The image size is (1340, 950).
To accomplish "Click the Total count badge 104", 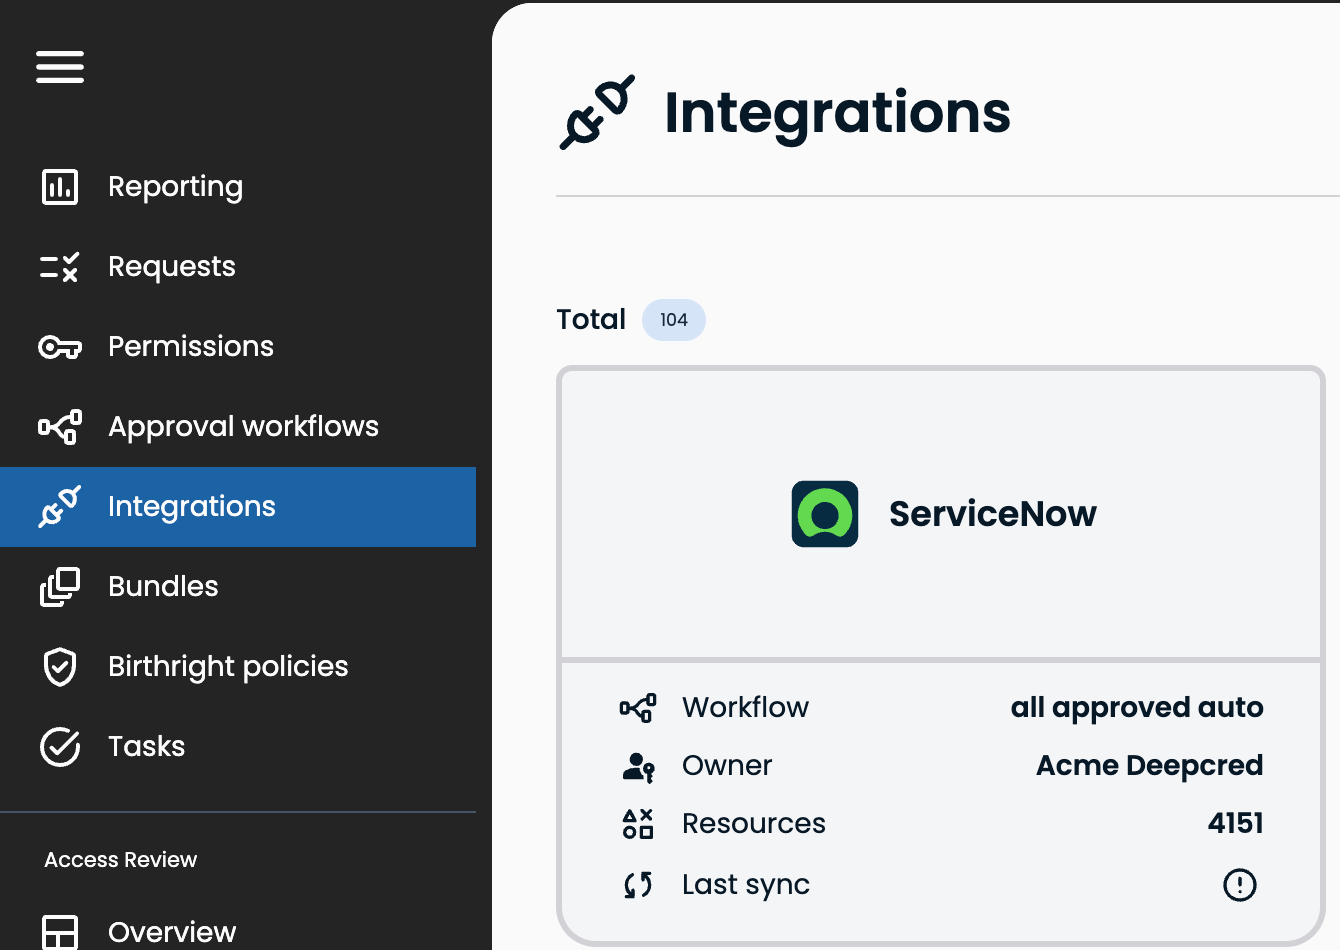I will (x=674, y=320).
